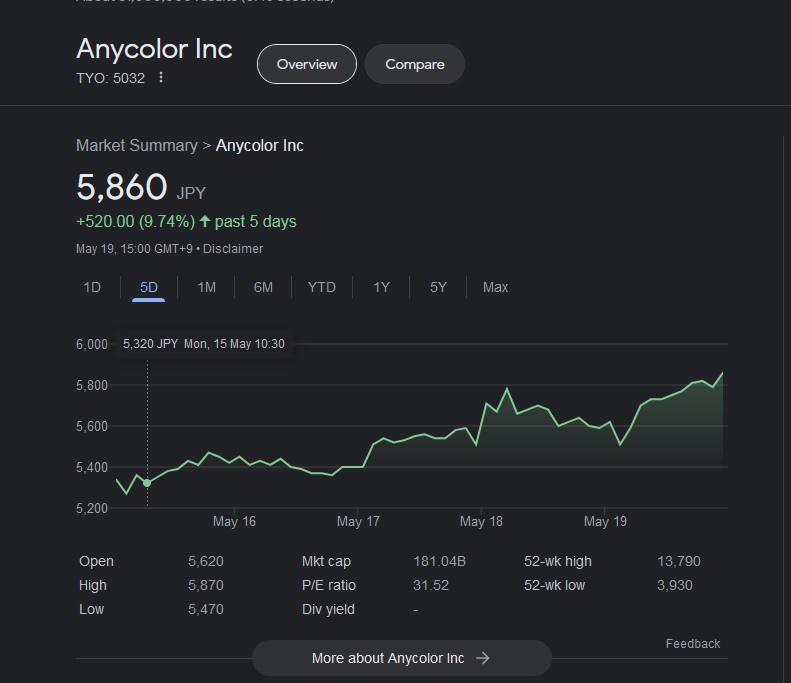Click the 5,400 y-axis label
This screenshot has width=791, height=683.
coord(92,467)
